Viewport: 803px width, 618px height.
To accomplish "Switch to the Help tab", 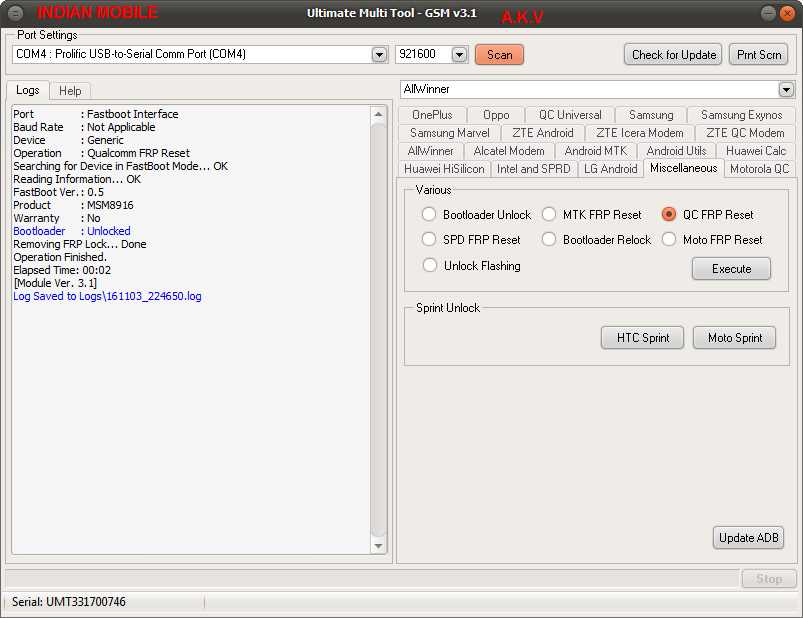I will point(69,90).
